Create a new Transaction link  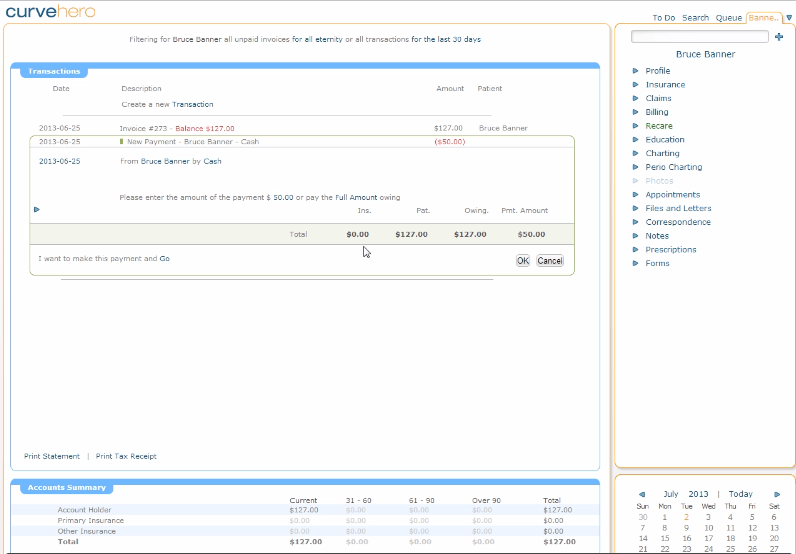click(x=192, y=104)
